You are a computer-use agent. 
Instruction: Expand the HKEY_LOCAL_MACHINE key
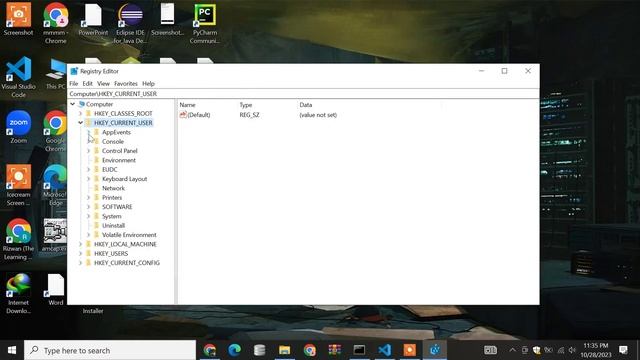point(80,244)
